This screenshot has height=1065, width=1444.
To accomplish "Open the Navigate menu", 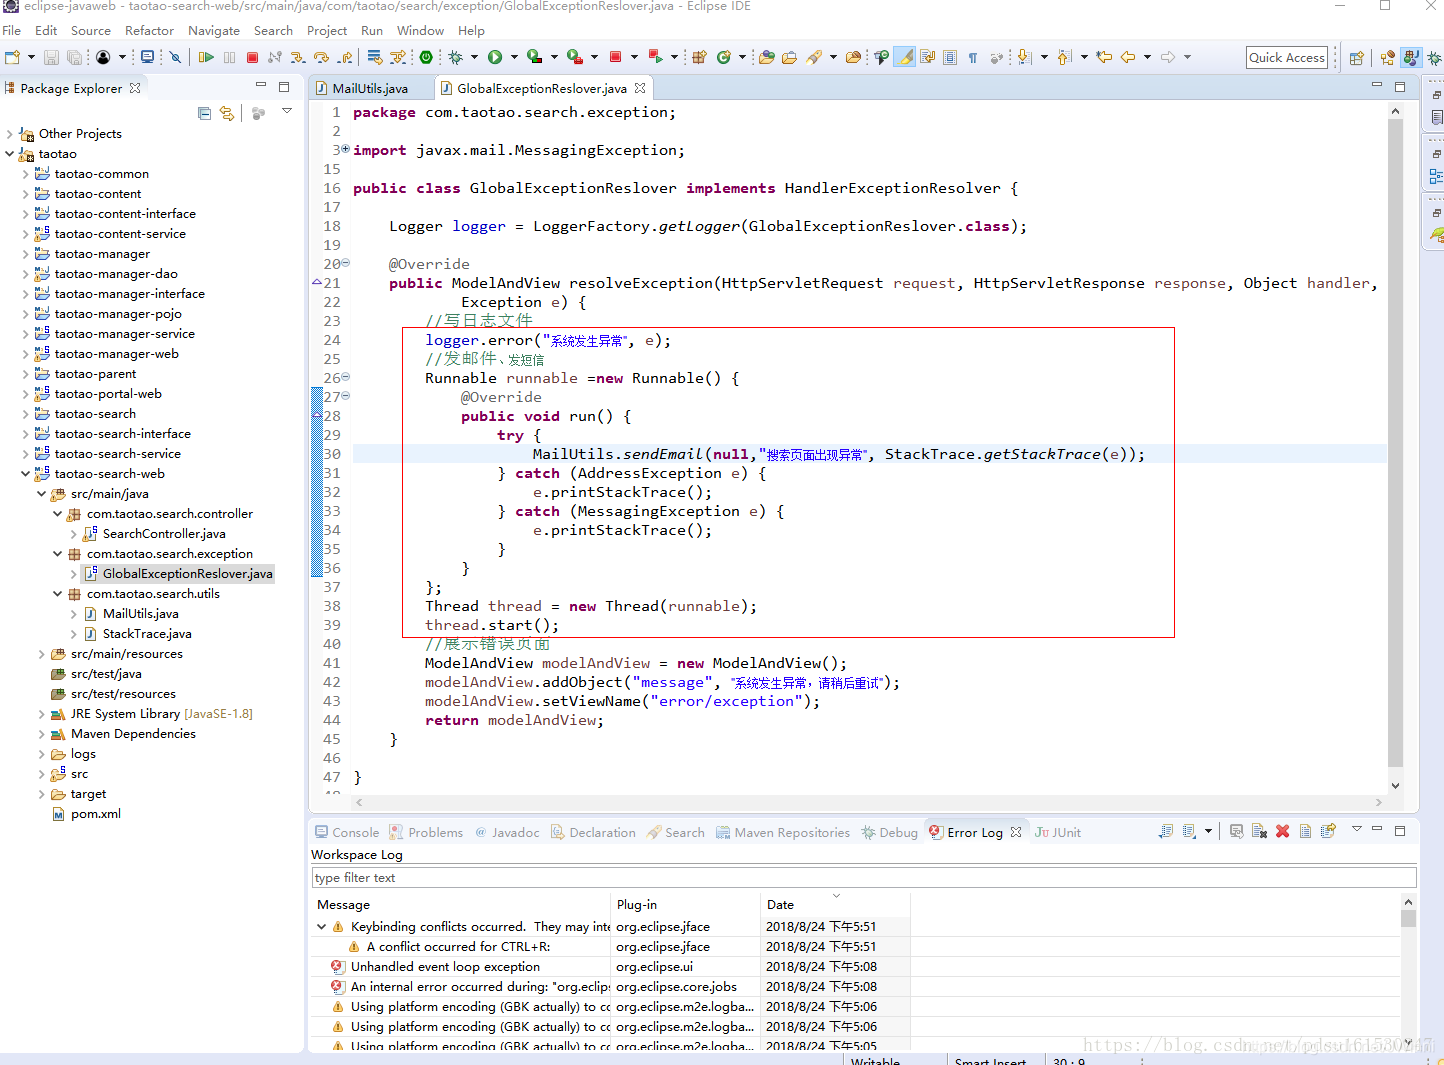I will [x=214, y=31].
